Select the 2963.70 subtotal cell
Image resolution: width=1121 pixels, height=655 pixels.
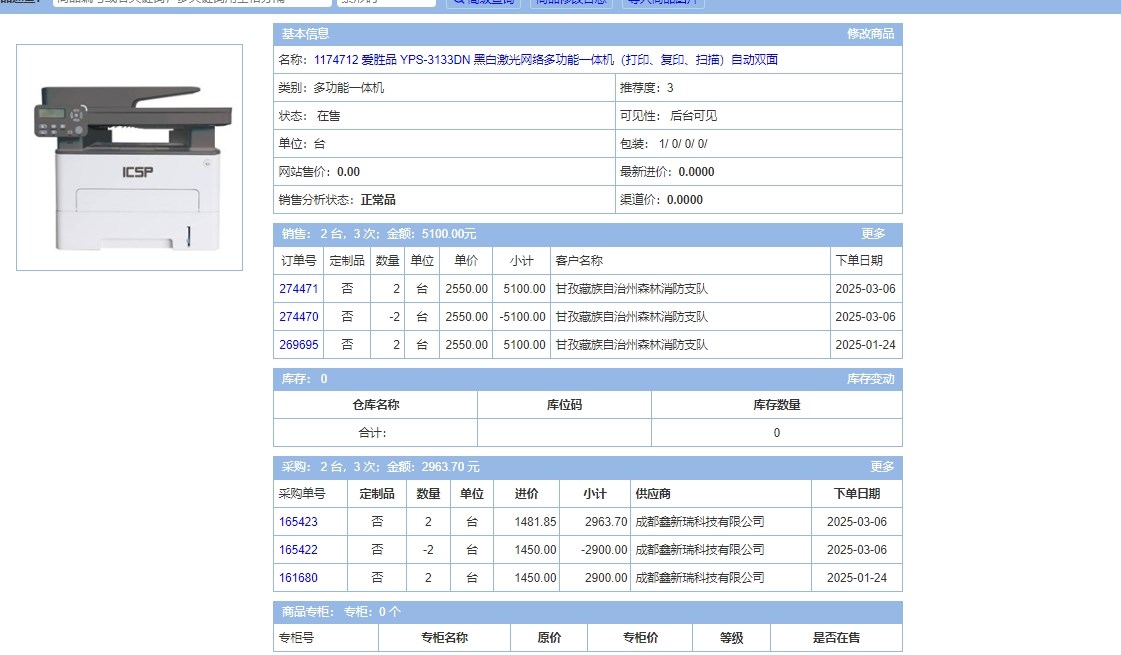[595, 522]
